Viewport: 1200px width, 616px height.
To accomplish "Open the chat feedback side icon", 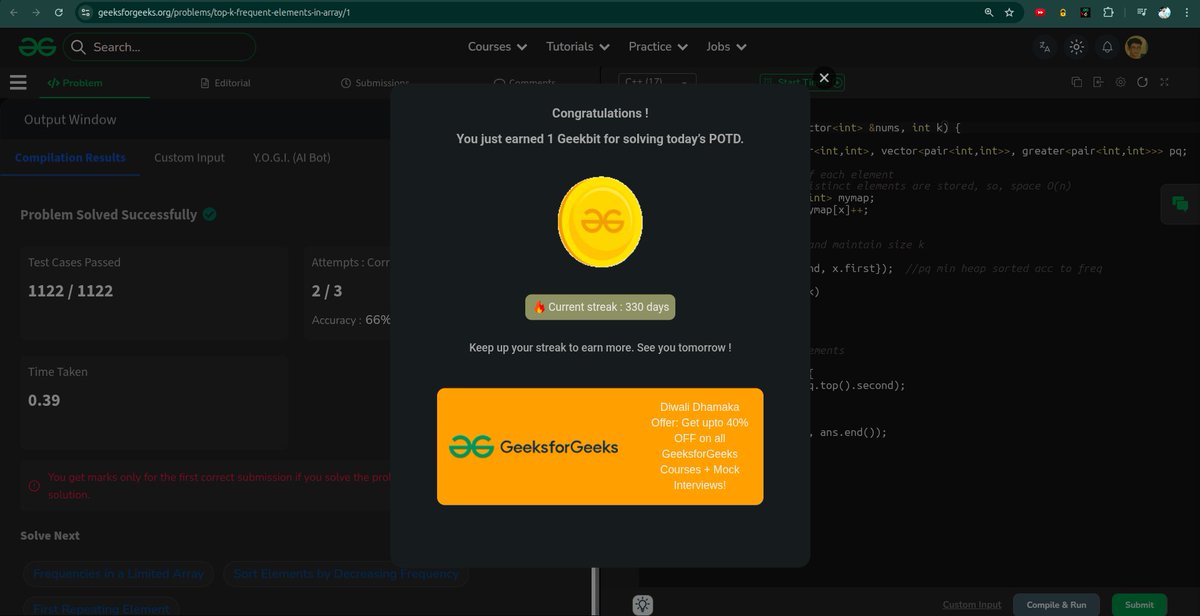I will (1180, 204).
